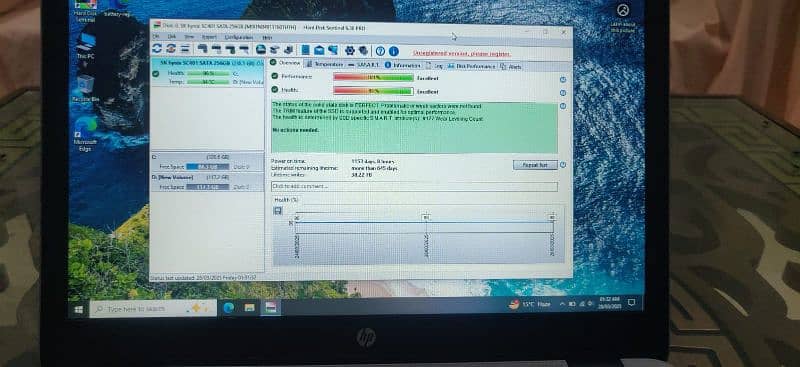
Task: Open the Recycle Bin desktop icon
Action: click(85, 88)
